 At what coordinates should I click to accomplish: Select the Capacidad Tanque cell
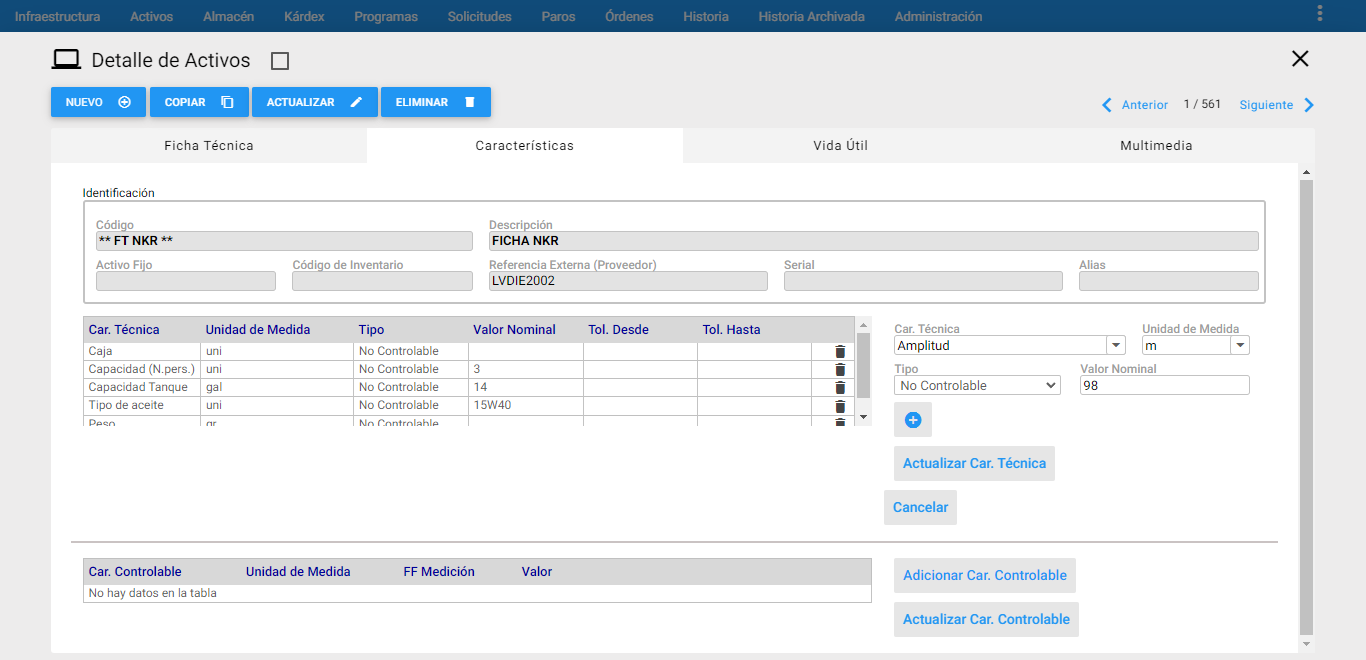142,388
